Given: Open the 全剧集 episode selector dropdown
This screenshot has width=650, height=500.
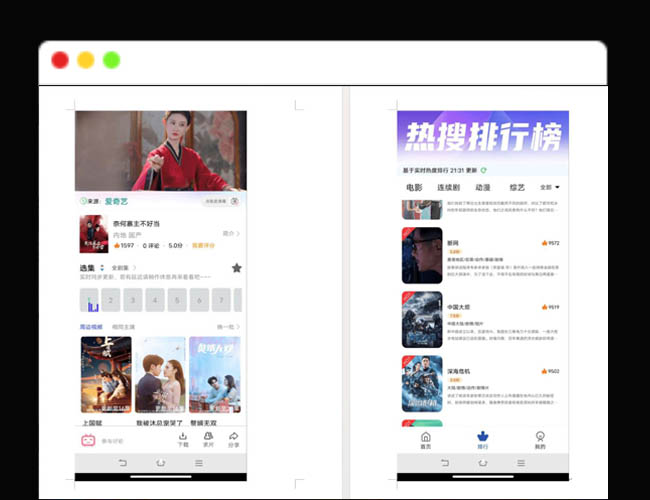Looking at the screenshot, I should coord(123,268).
